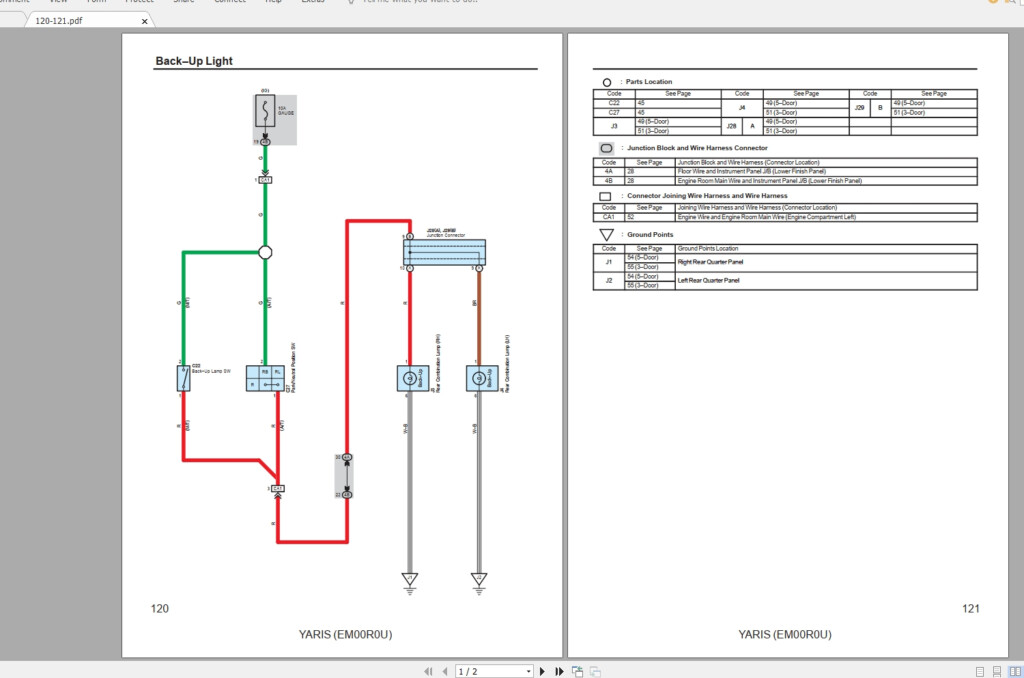Click Connector Joining Wire Harness and Wire Harness heading
This screenshot has width=1024, height=678.
tap(707, 195)
